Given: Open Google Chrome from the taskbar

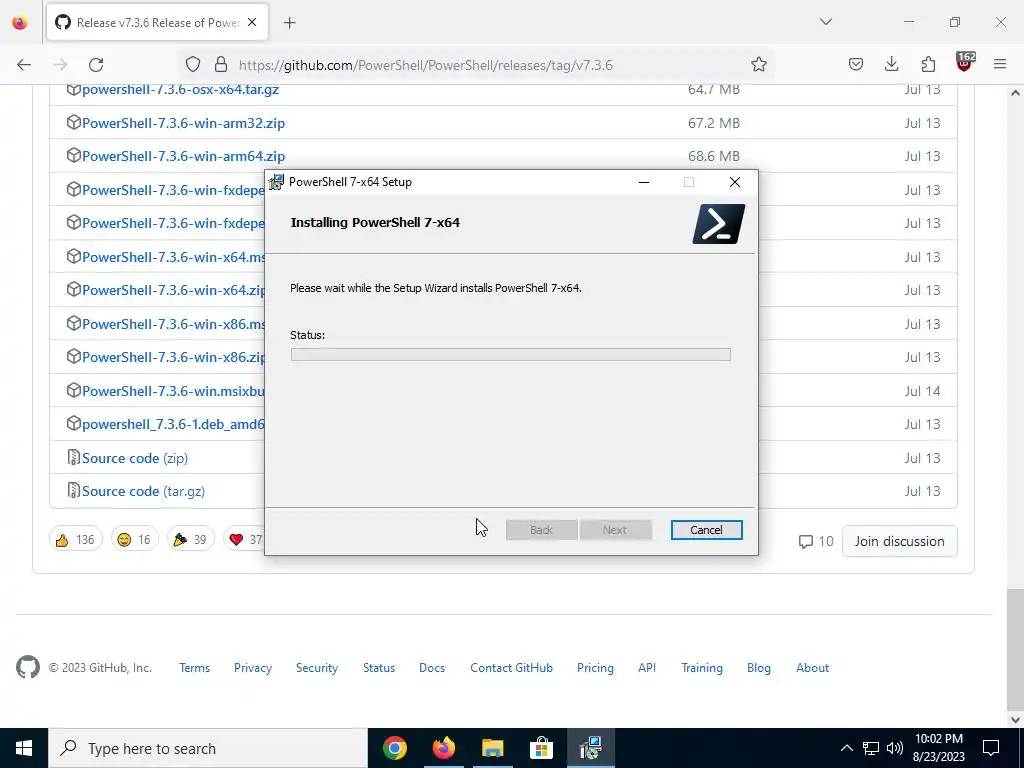Looking at the screenshot, I should (x=395, y=748).
